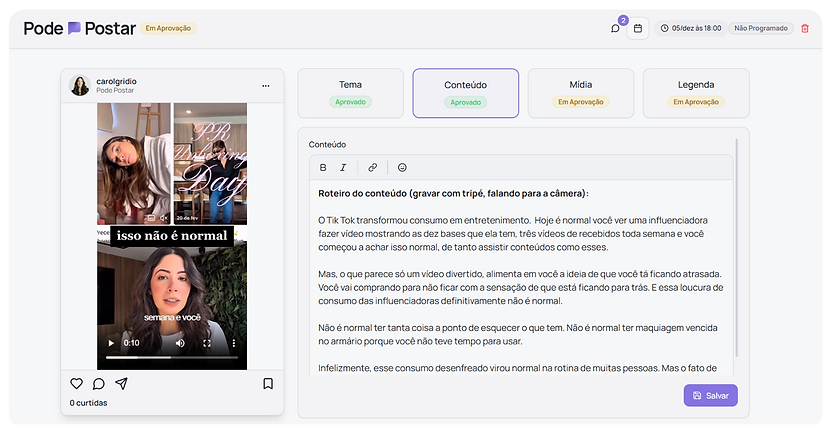Toggle bold formatting in editor
Screen dimensions: 831x437
(x=323, y=167)
